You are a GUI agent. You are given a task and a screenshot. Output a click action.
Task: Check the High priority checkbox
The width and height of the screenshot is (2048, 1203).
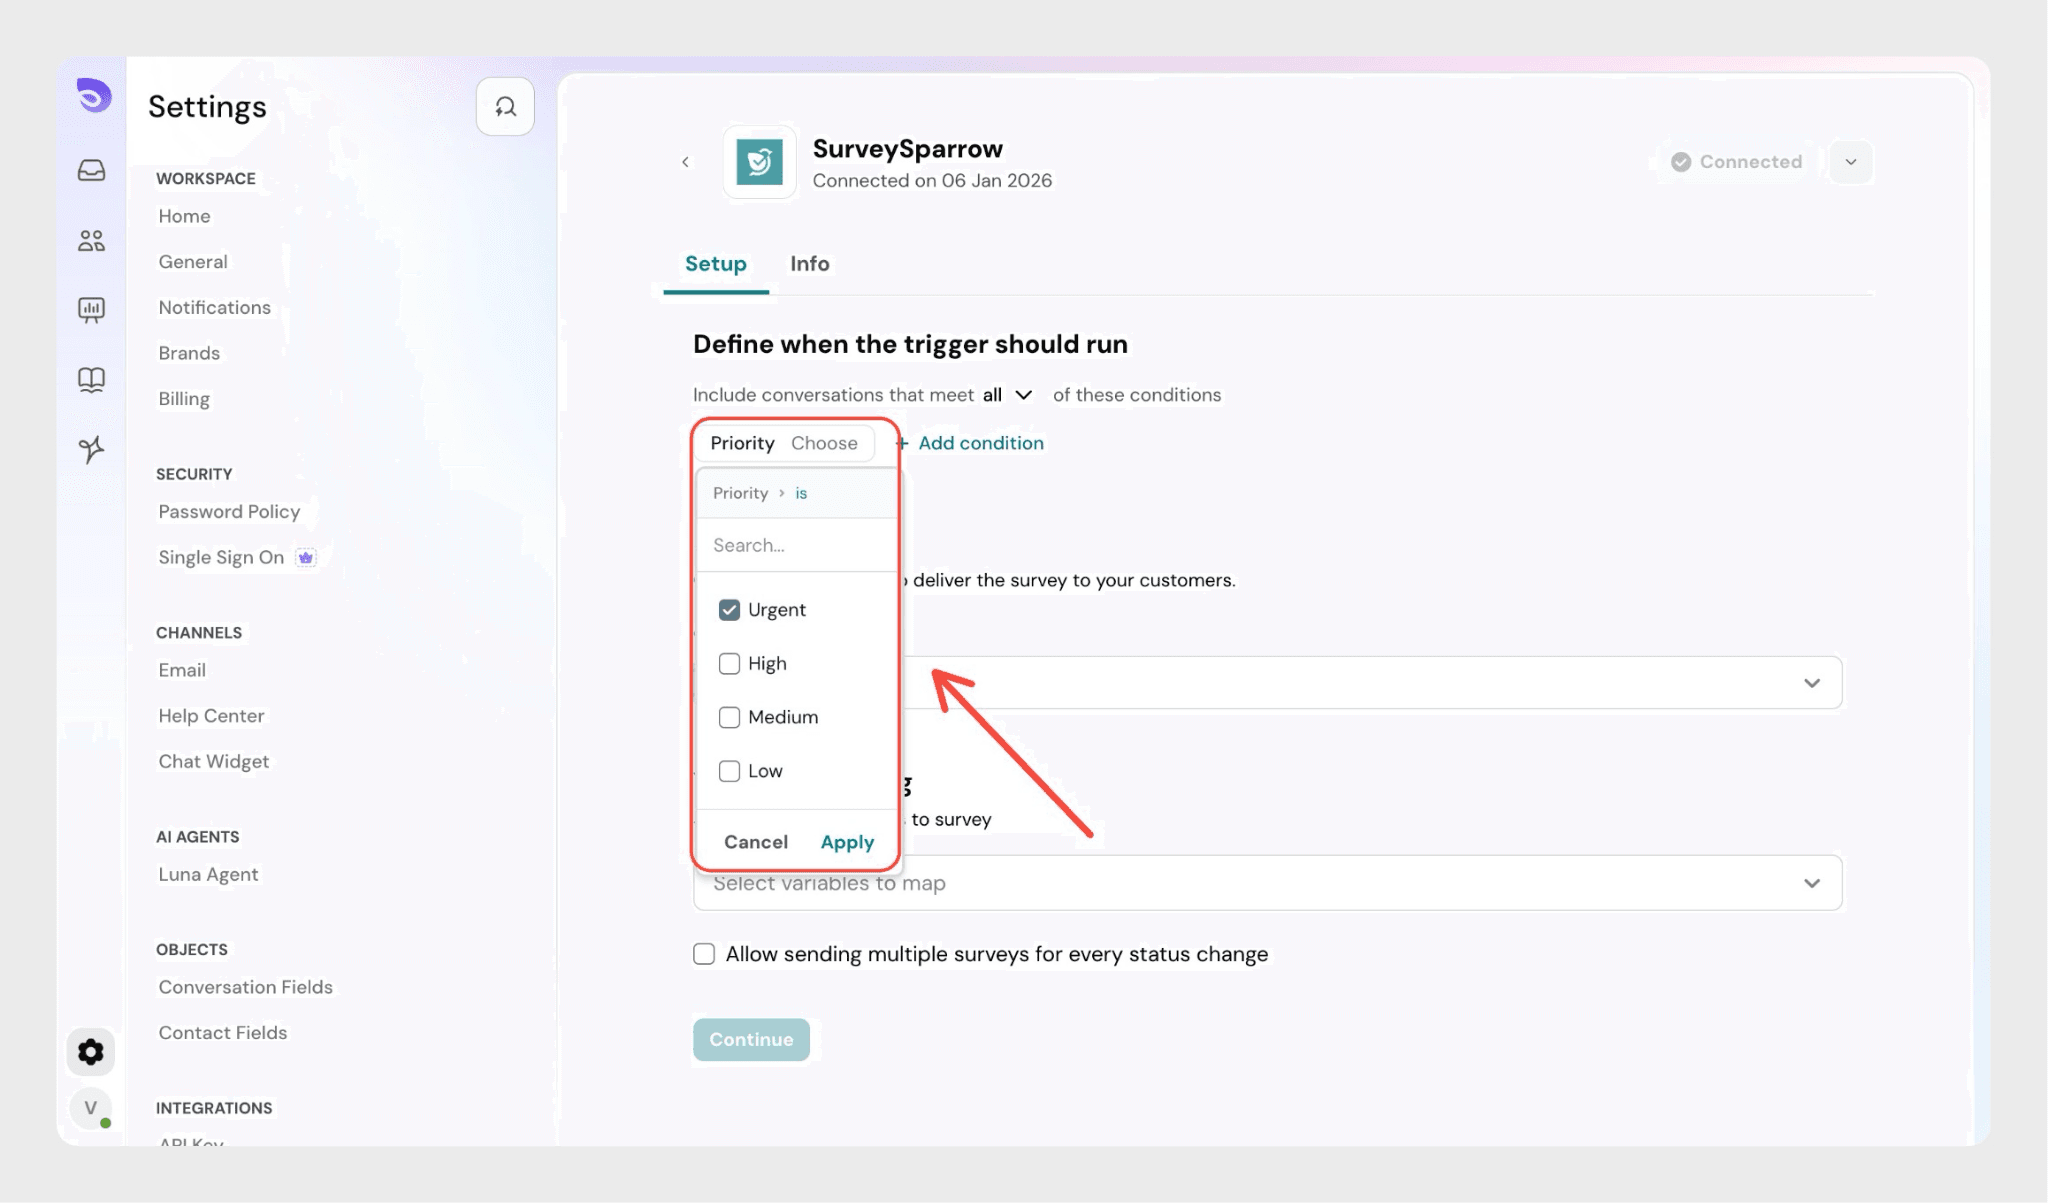[x=729, y=664]
